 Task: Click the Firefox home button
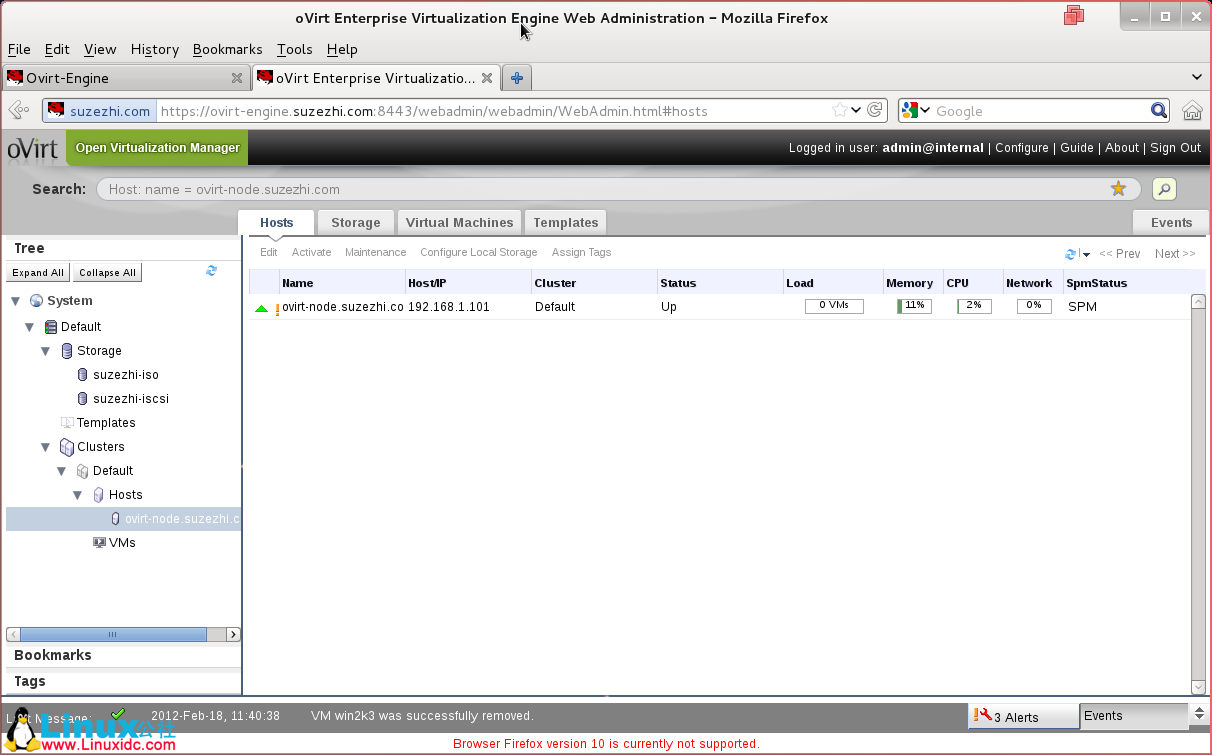coord(1192,111)
